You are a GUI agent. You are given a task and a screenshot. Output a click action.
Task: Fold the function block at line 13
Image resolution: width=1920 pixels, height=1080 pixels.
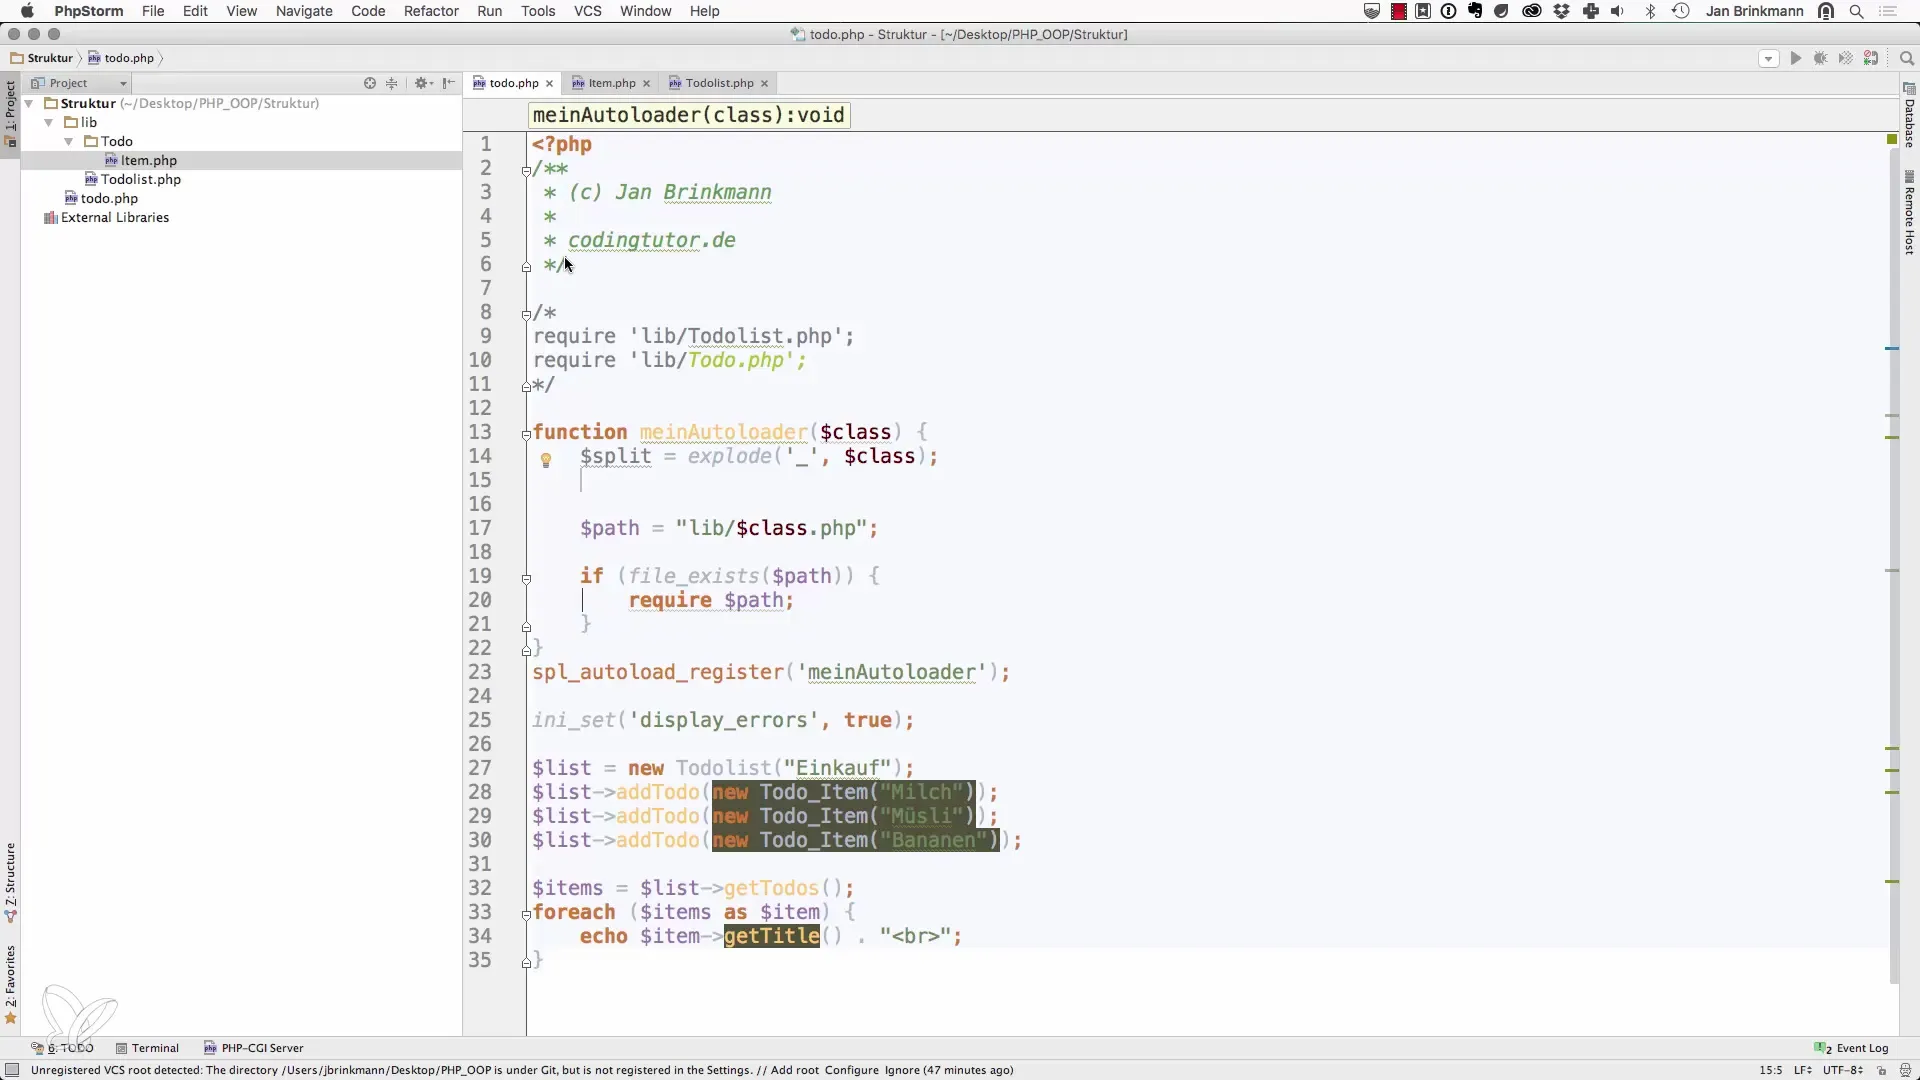(x=526, y=434)
